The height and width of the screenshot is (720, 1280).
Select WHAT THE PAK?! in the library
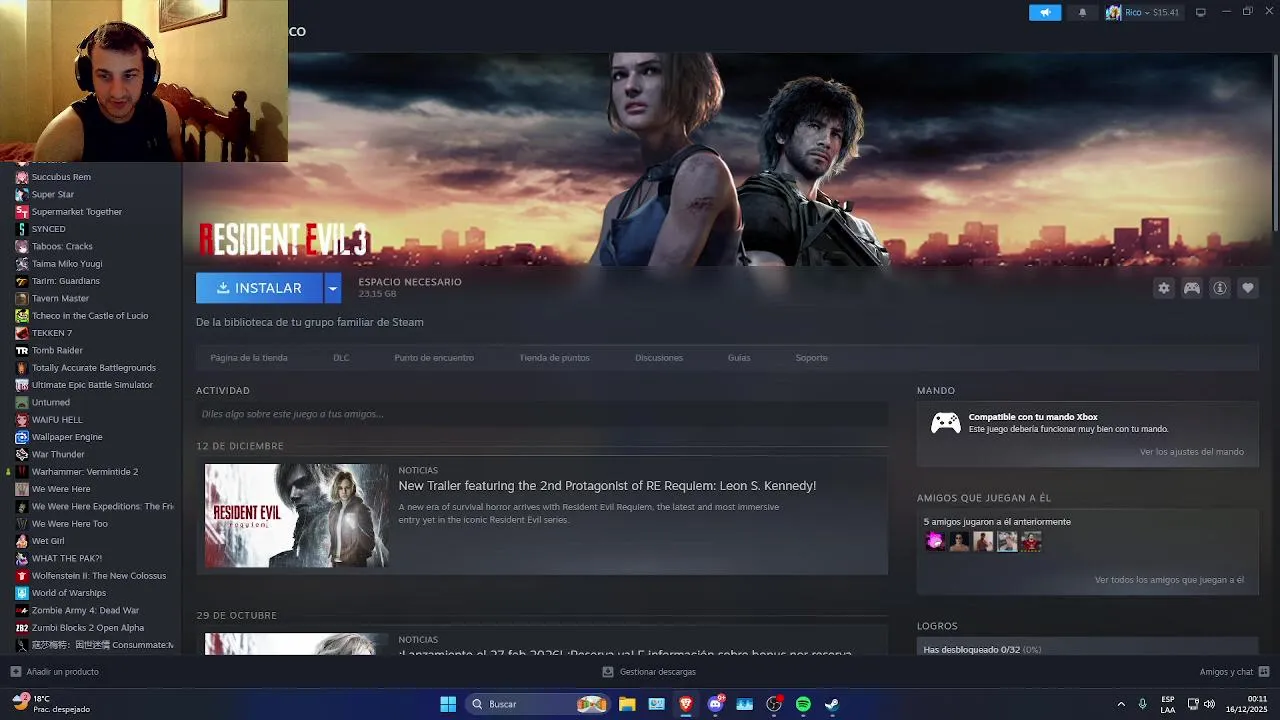[67, 558]
